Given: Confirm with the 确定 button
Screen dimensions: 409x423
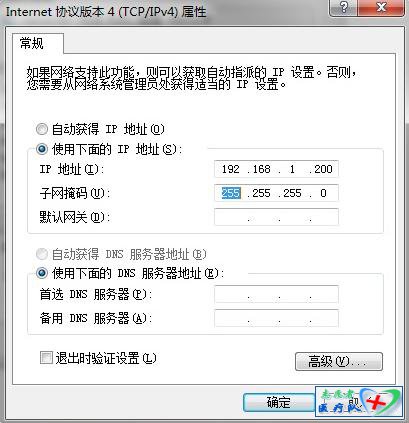Looking at the screenshot, I should pos(279,402).
